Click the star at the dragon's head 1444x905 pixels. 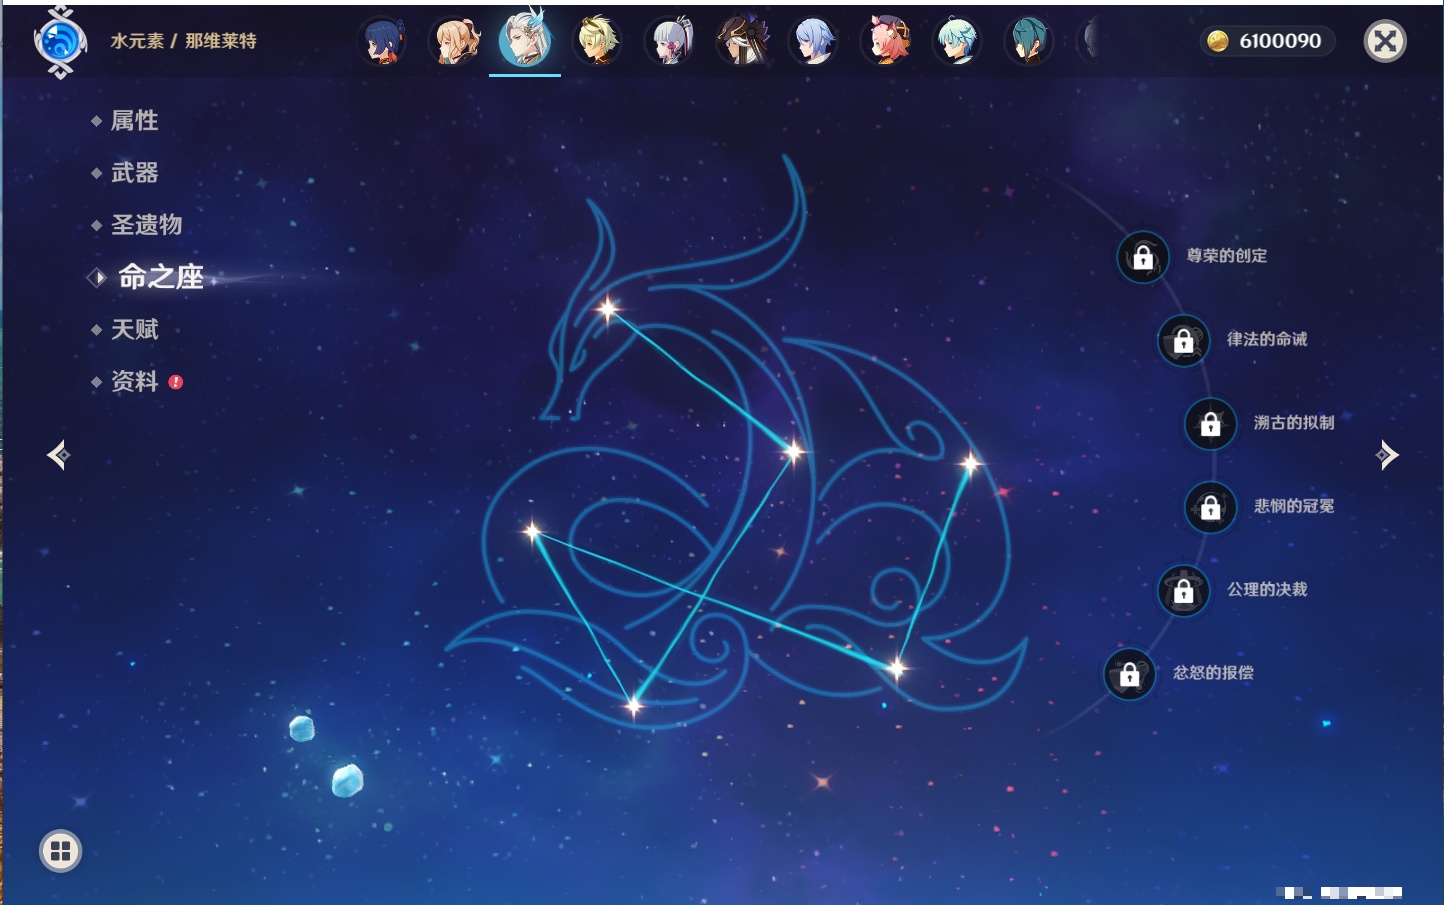coord(607,309)
